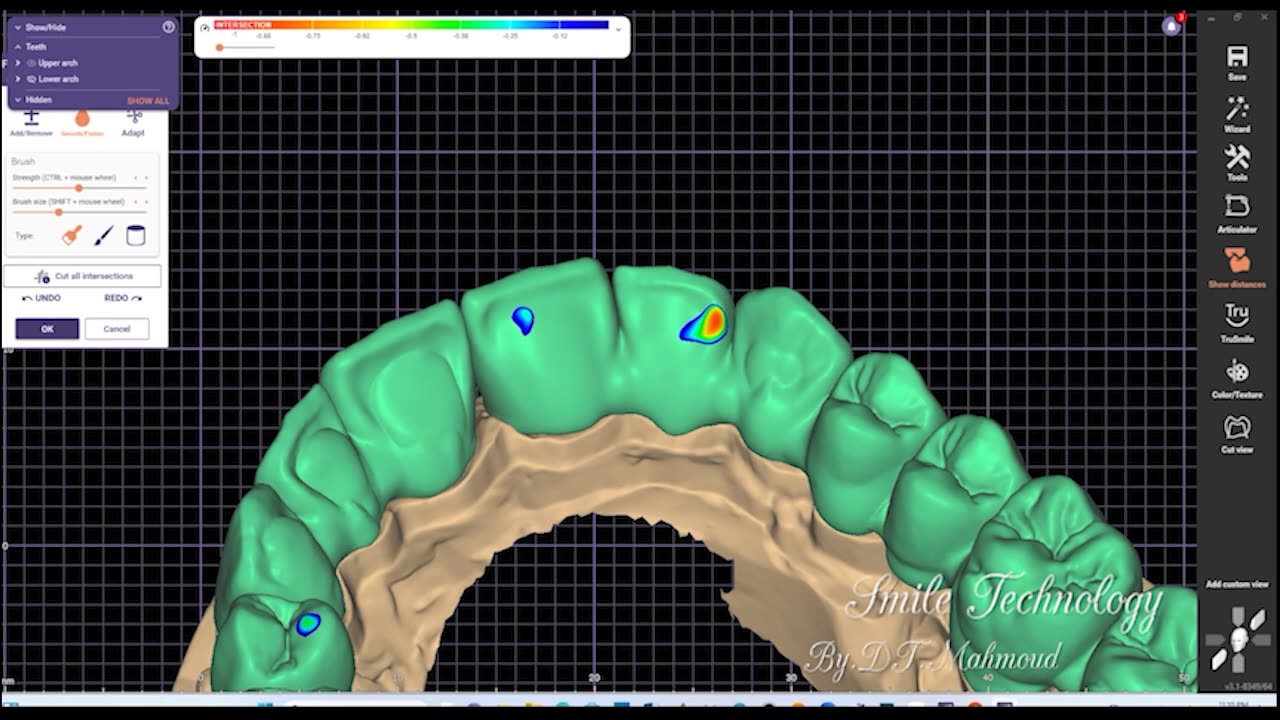The height and width of the screenshot is (720, 1280).
Task: Click the rainbow intersection spot on the incisor
Action: pyautogui.click(x=705, y=325)
